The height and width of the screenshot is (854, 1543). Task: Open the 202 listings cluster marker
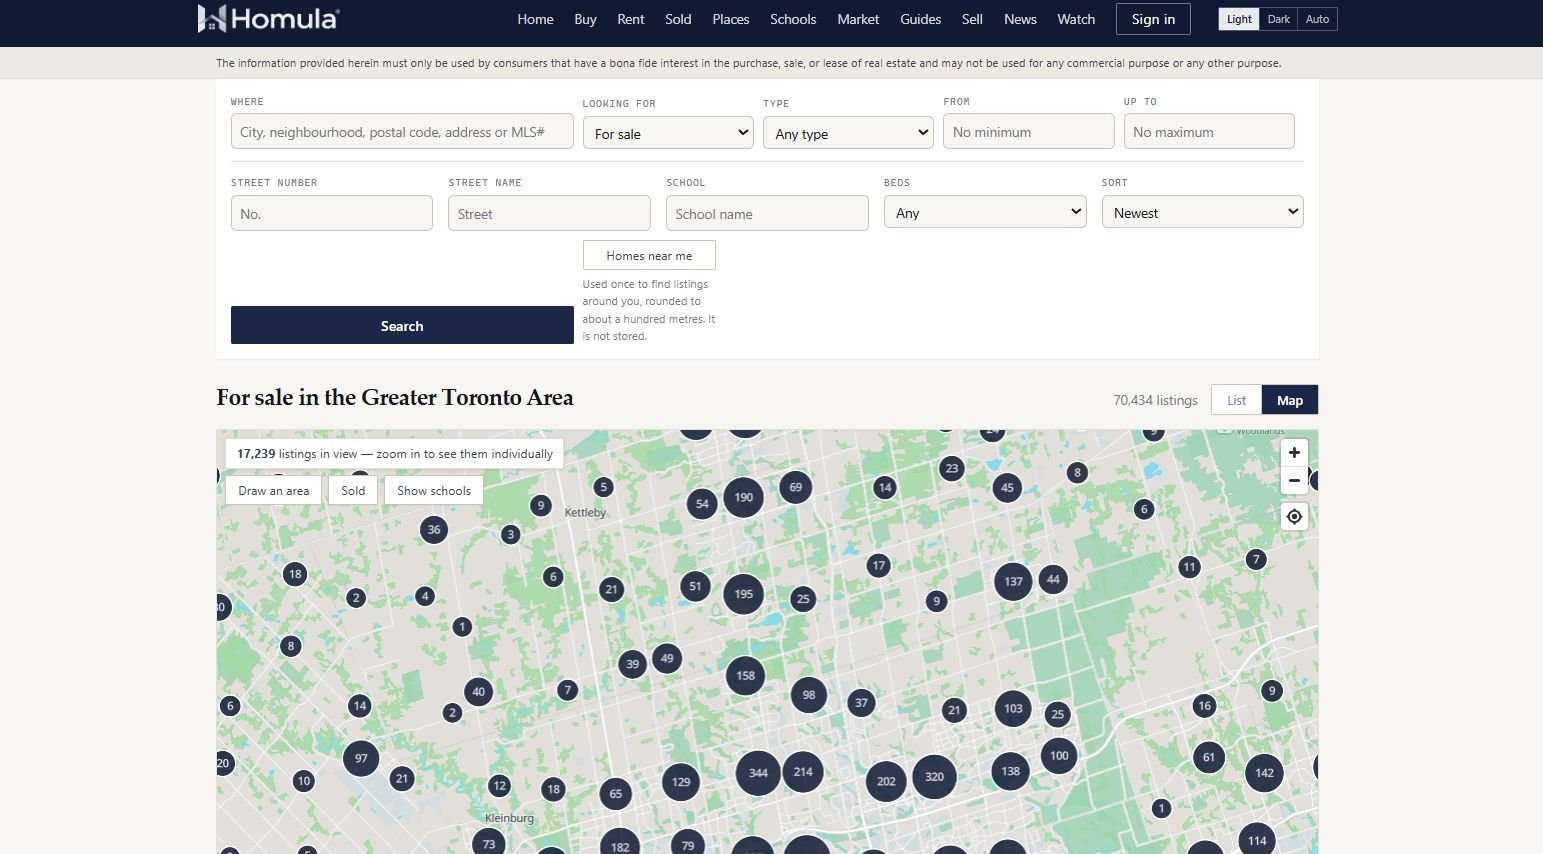point(886,782)
